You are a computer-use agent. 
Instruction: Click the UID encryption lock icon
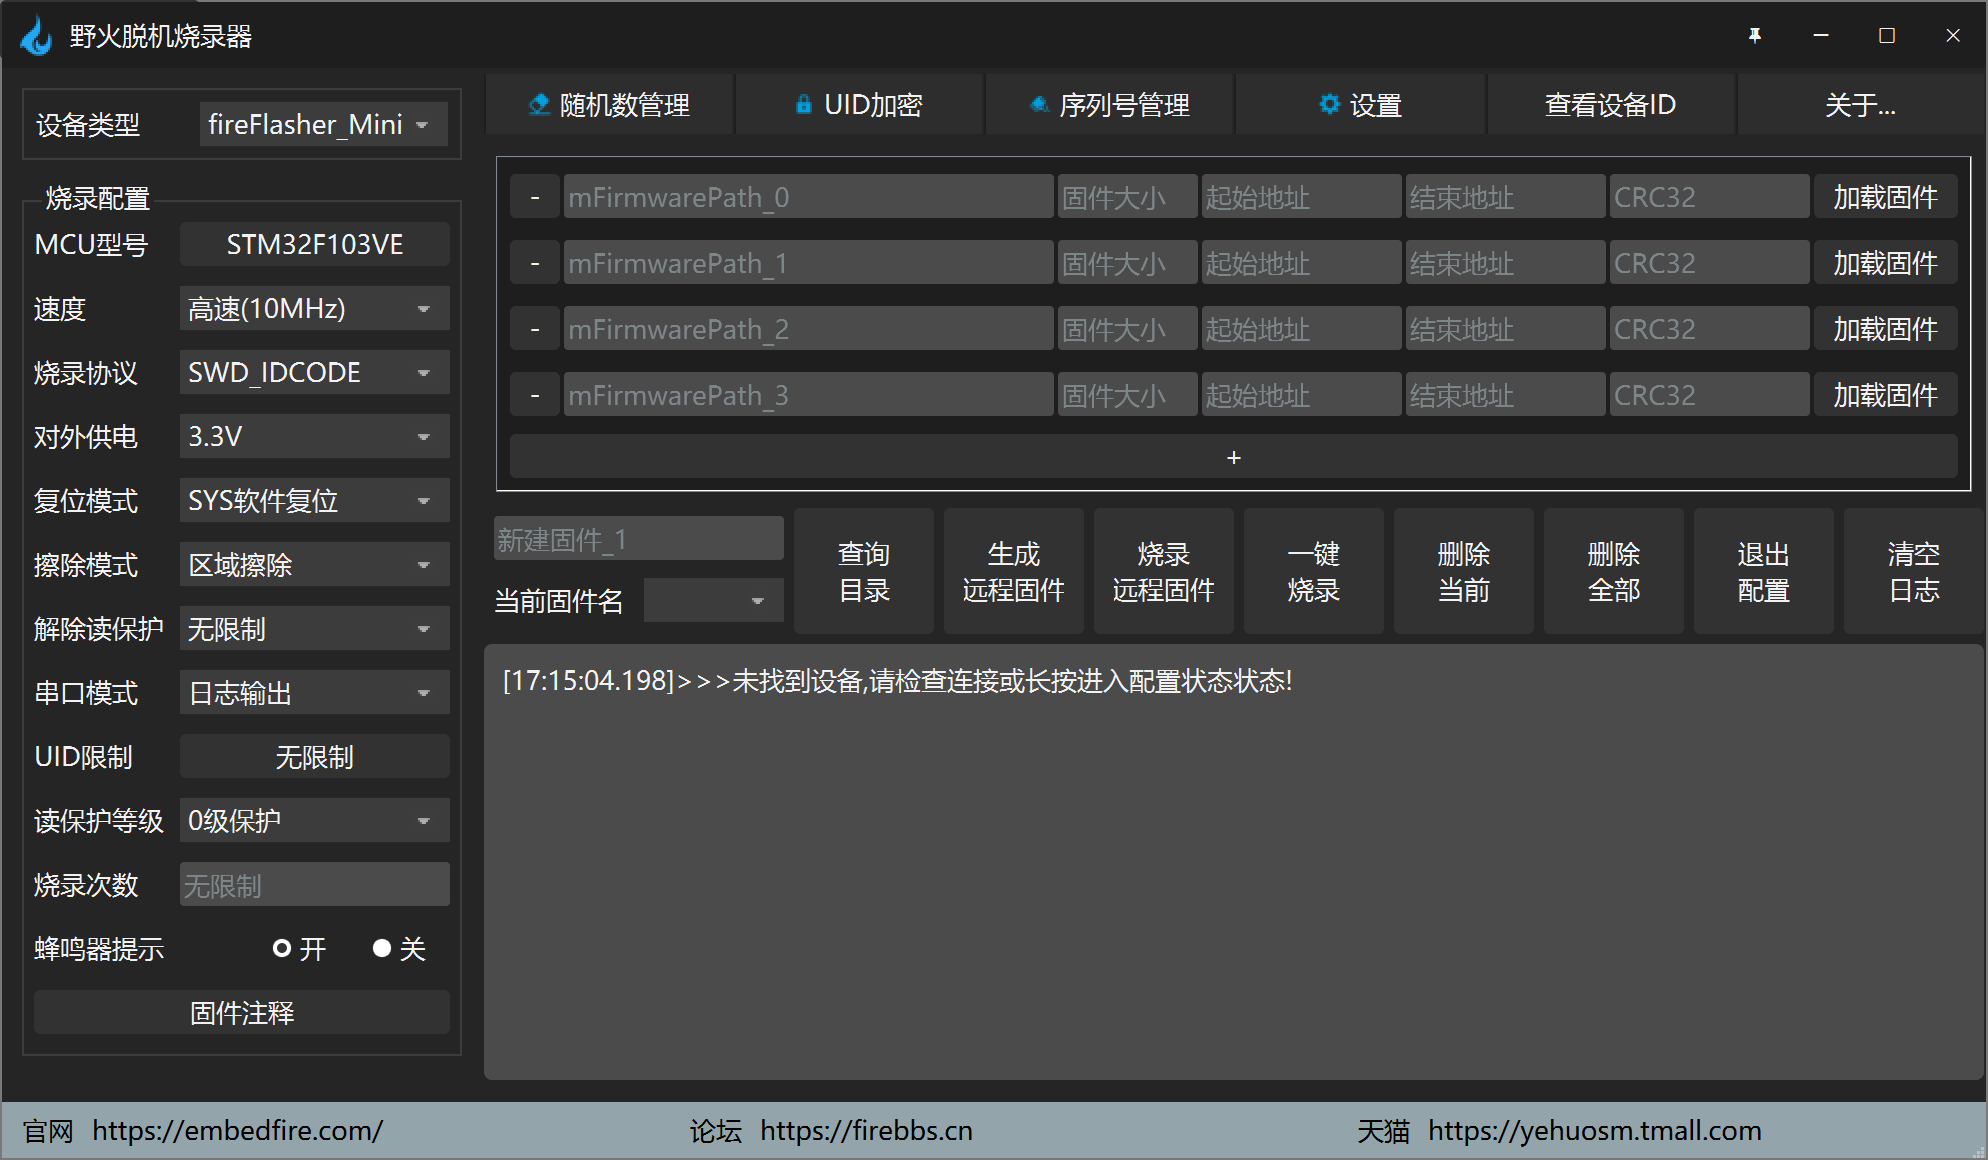pyautogui.click(x=803, y=104)
